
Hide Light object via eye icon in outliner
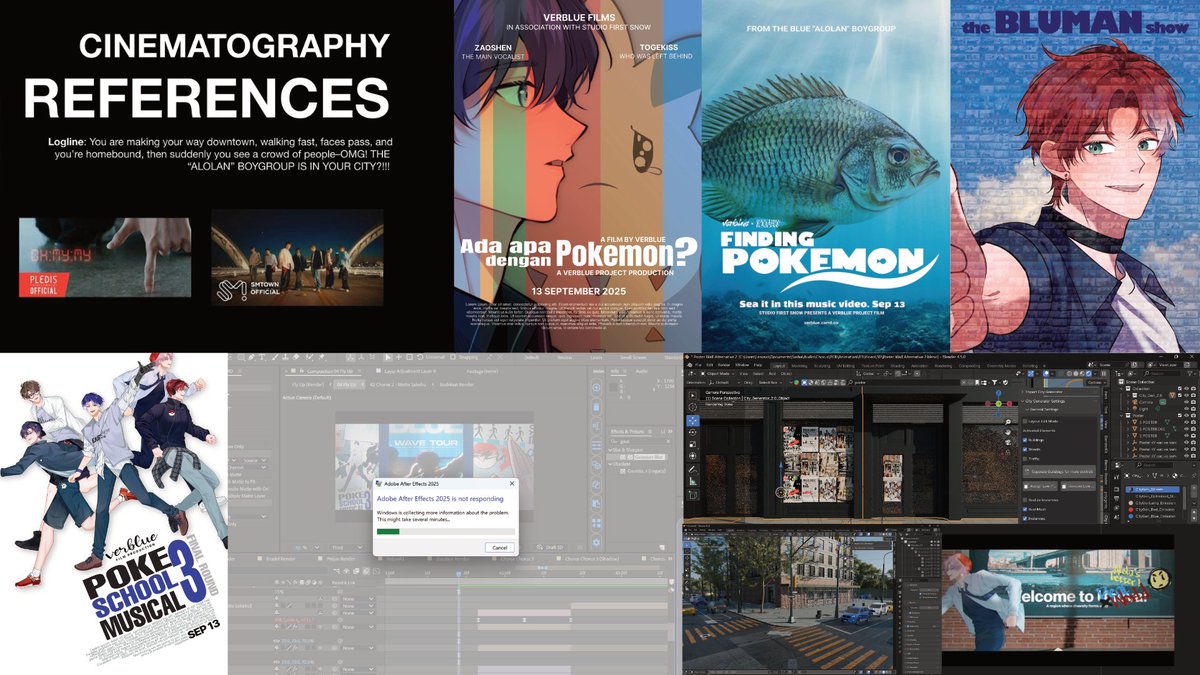point(1186,409)
